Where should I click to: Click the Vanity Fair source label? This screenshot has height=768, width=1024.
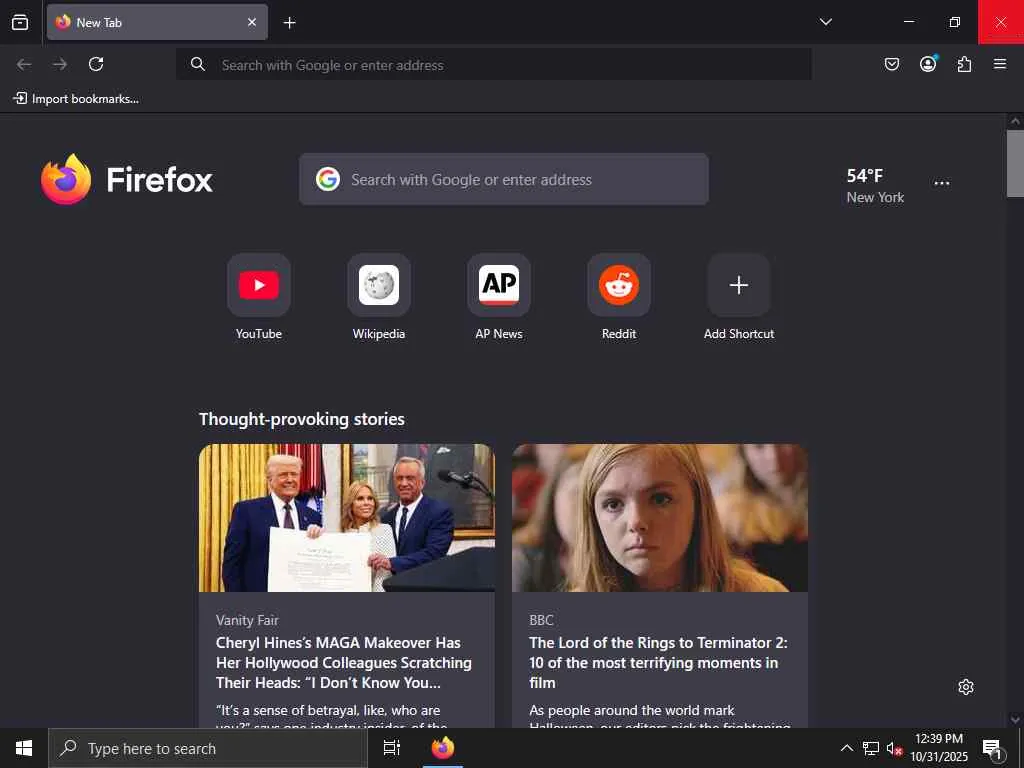click(247, 620)
